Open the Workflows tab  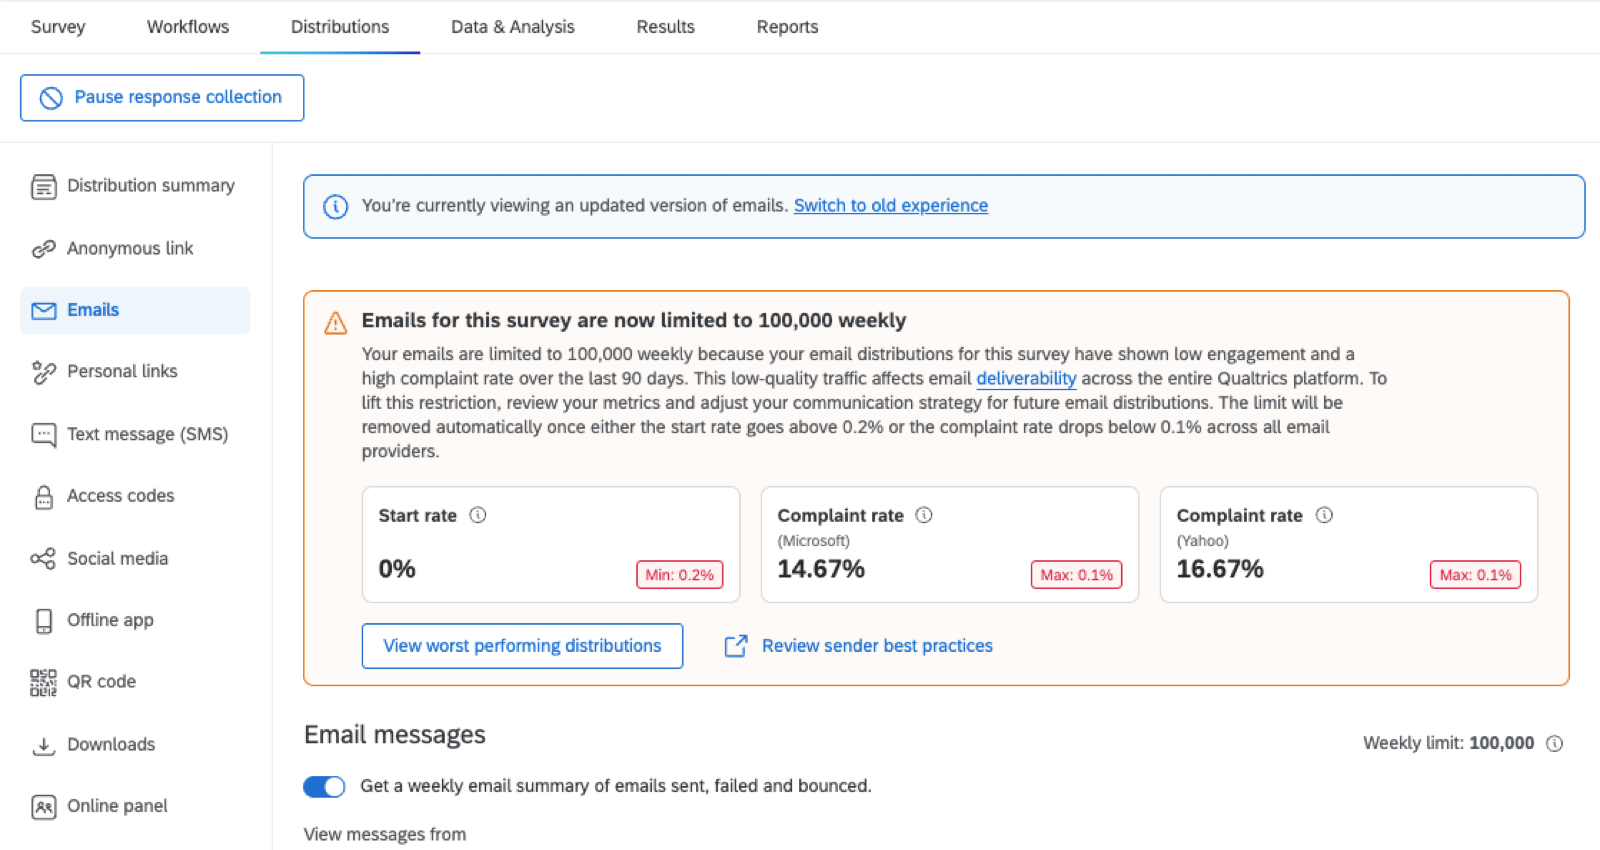click(x=188, y=27)
